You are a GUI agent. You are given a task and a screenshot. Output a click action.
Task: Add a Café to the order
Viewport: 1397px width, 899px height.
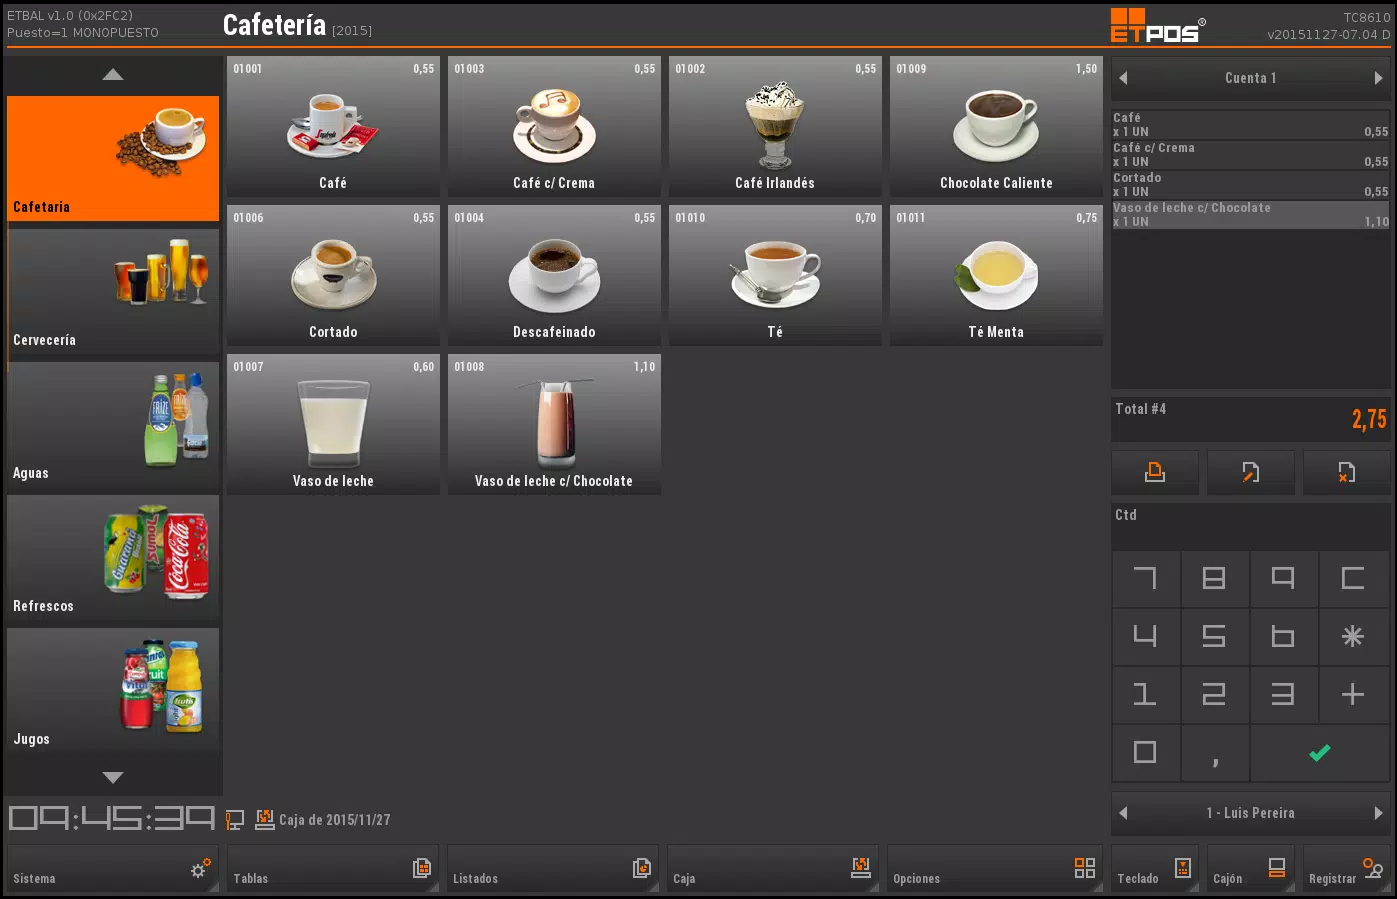coord(333,126)
